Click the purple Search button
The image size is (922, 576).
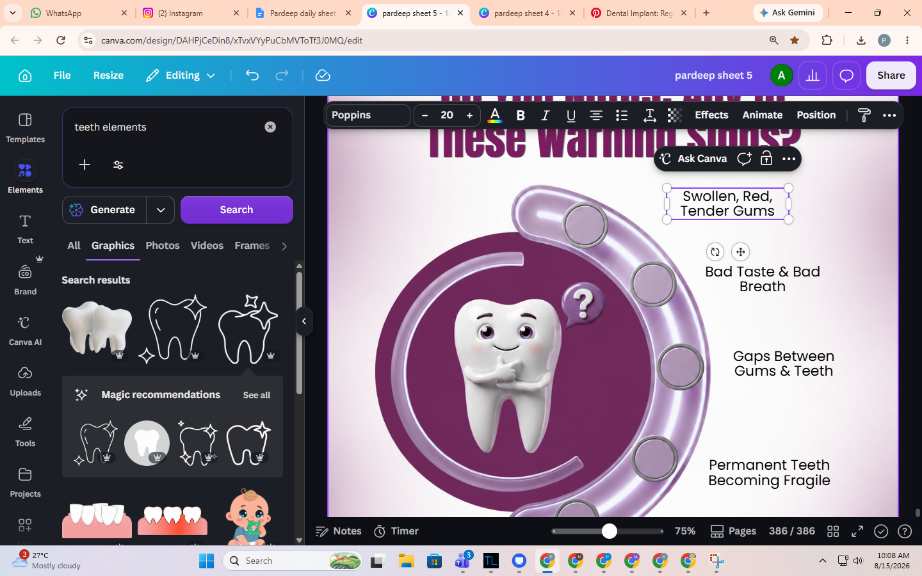(x=236, y=210)
